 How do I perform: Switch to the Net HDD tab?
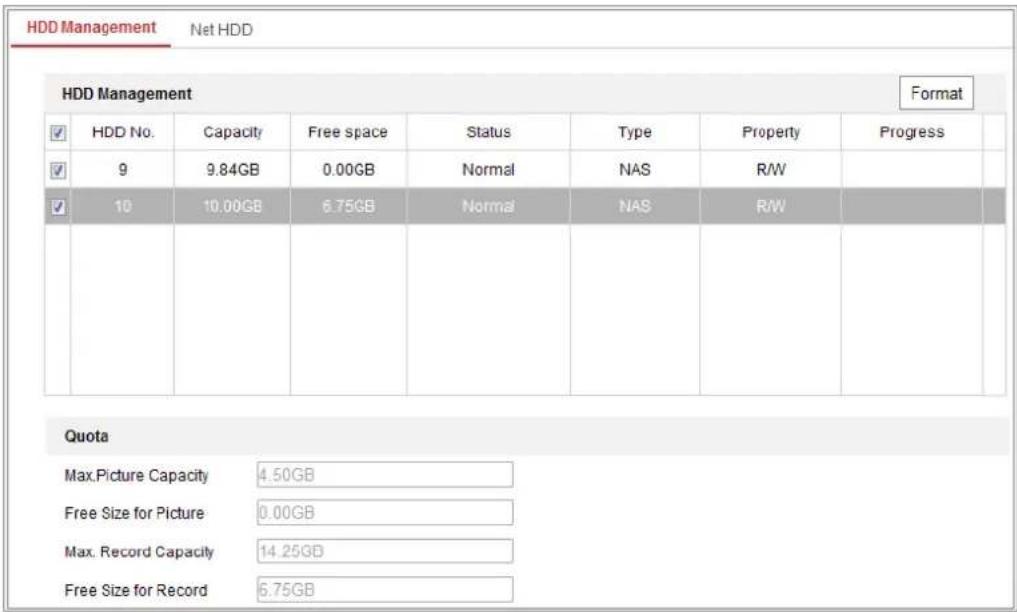coord(221,30)
